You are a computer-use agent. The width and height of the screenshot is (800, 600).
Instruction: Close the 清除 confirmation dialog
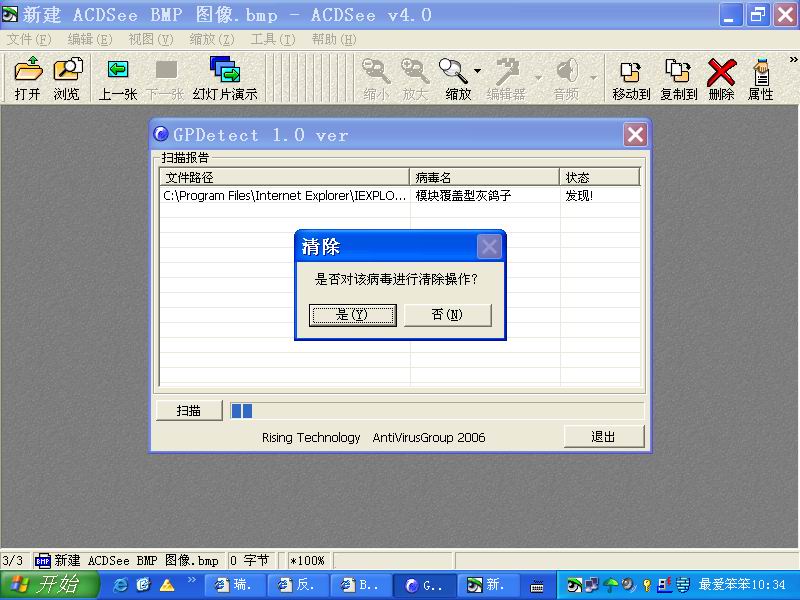point(489,247)
